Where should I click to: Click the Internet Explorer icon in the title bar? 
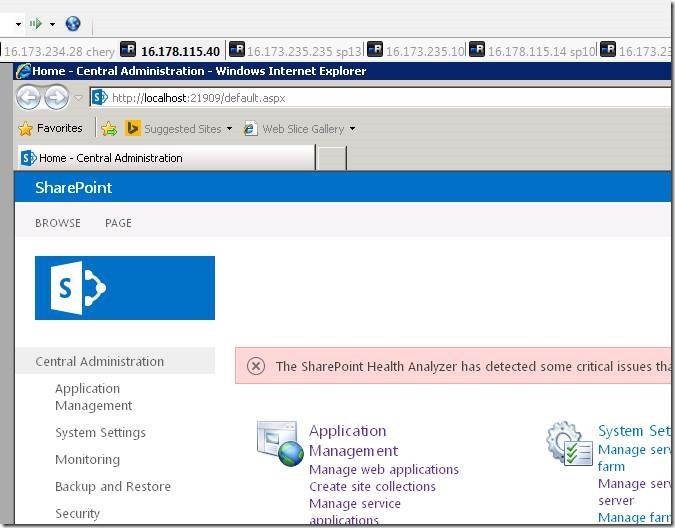coord(23,71)
